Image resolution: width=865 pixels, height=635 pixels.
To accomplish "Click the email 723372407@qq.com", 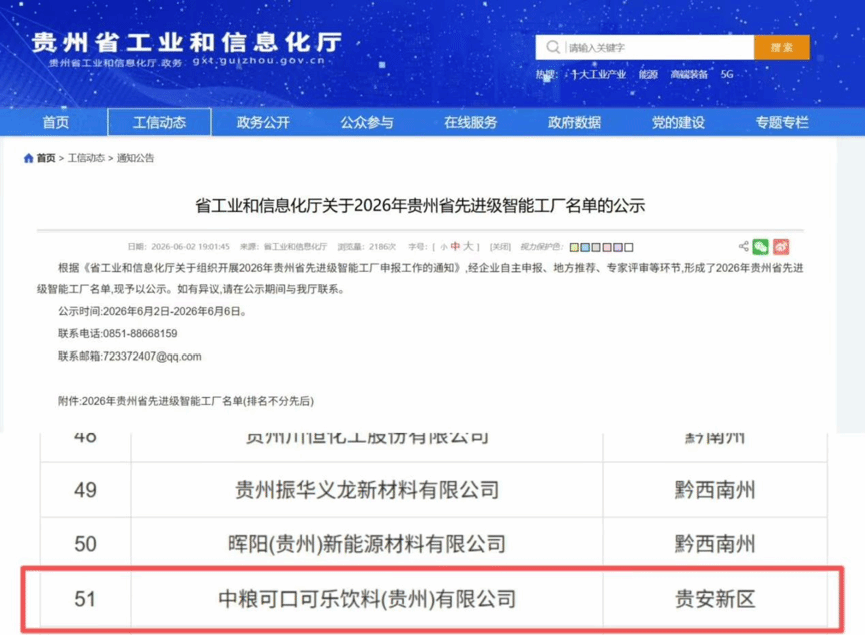I will click(x=152, y=356).
